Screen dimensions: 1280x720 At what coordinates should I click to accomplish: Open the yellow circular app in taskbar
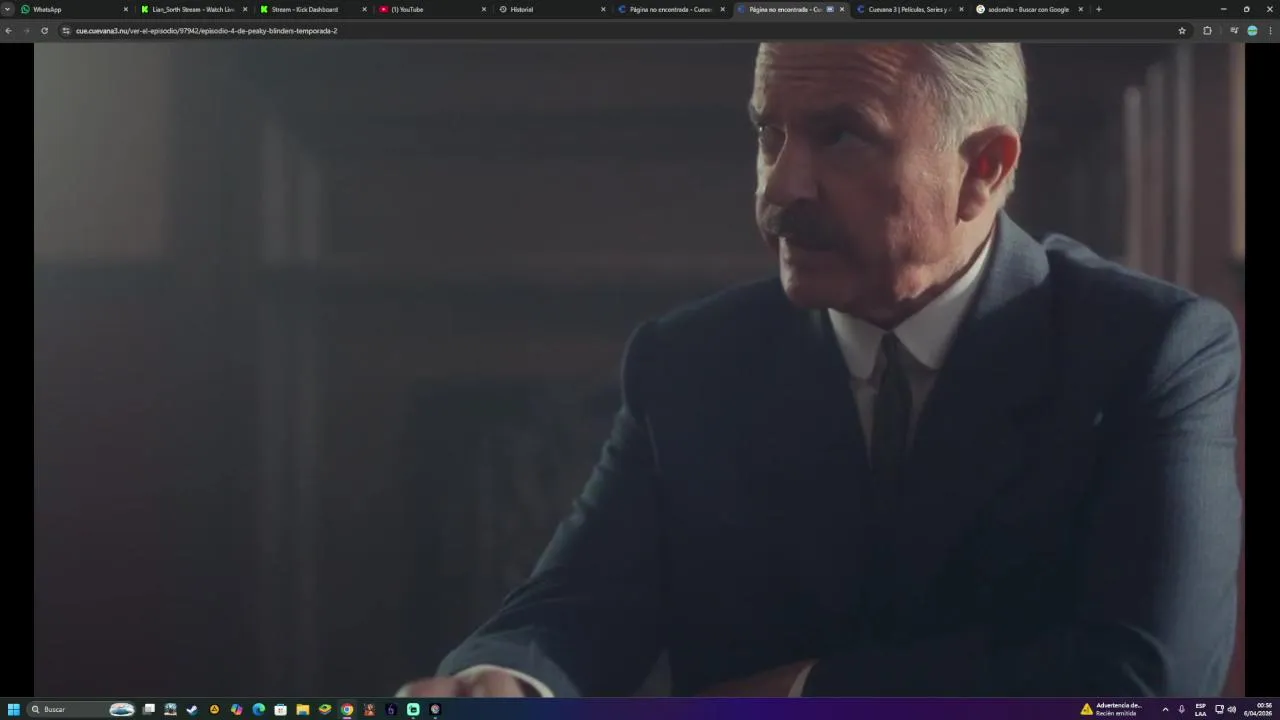(x=214, y=709)
